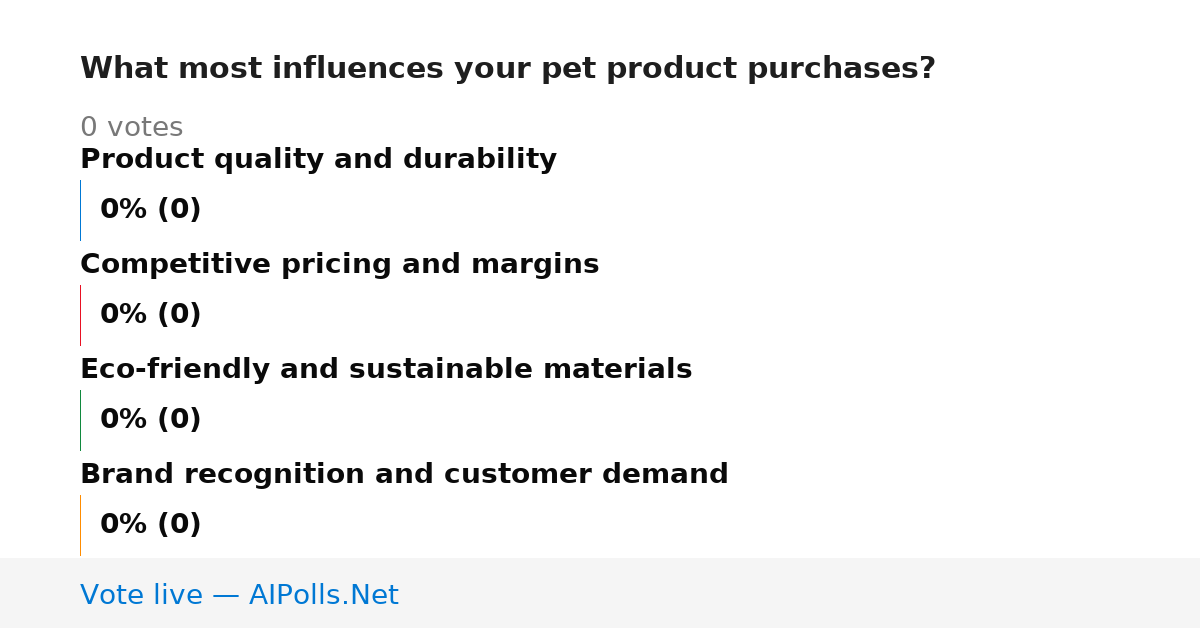Click the orange bar under Brand recognition

coord(81,525)
